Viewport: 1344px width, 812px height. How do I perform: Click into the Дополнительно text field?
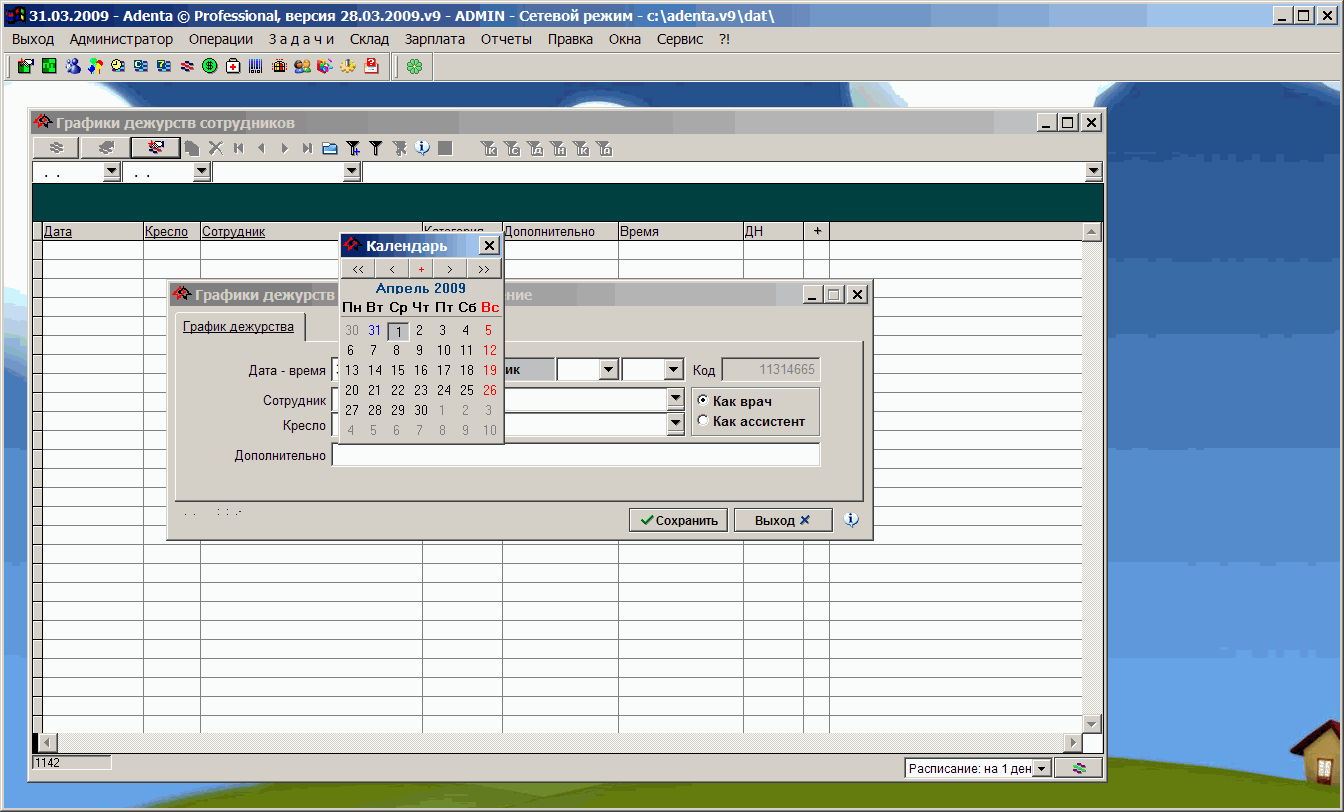575,455
